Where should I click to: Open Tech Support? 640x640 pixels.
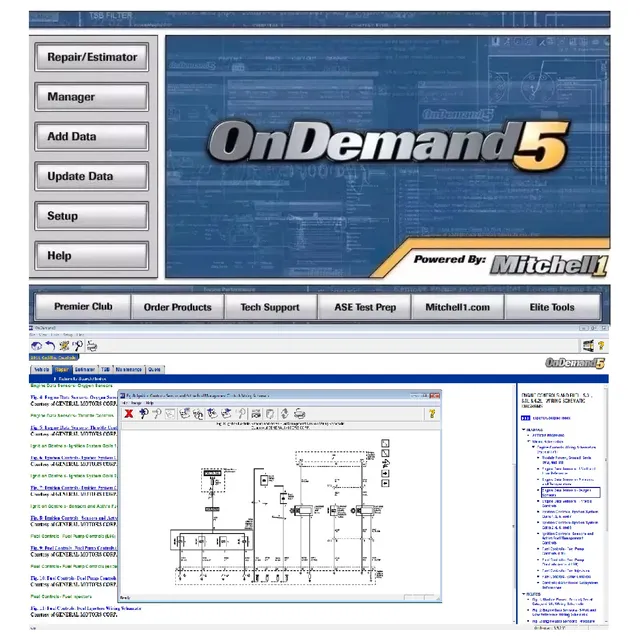pyautogui.click(x=270, y=307)
